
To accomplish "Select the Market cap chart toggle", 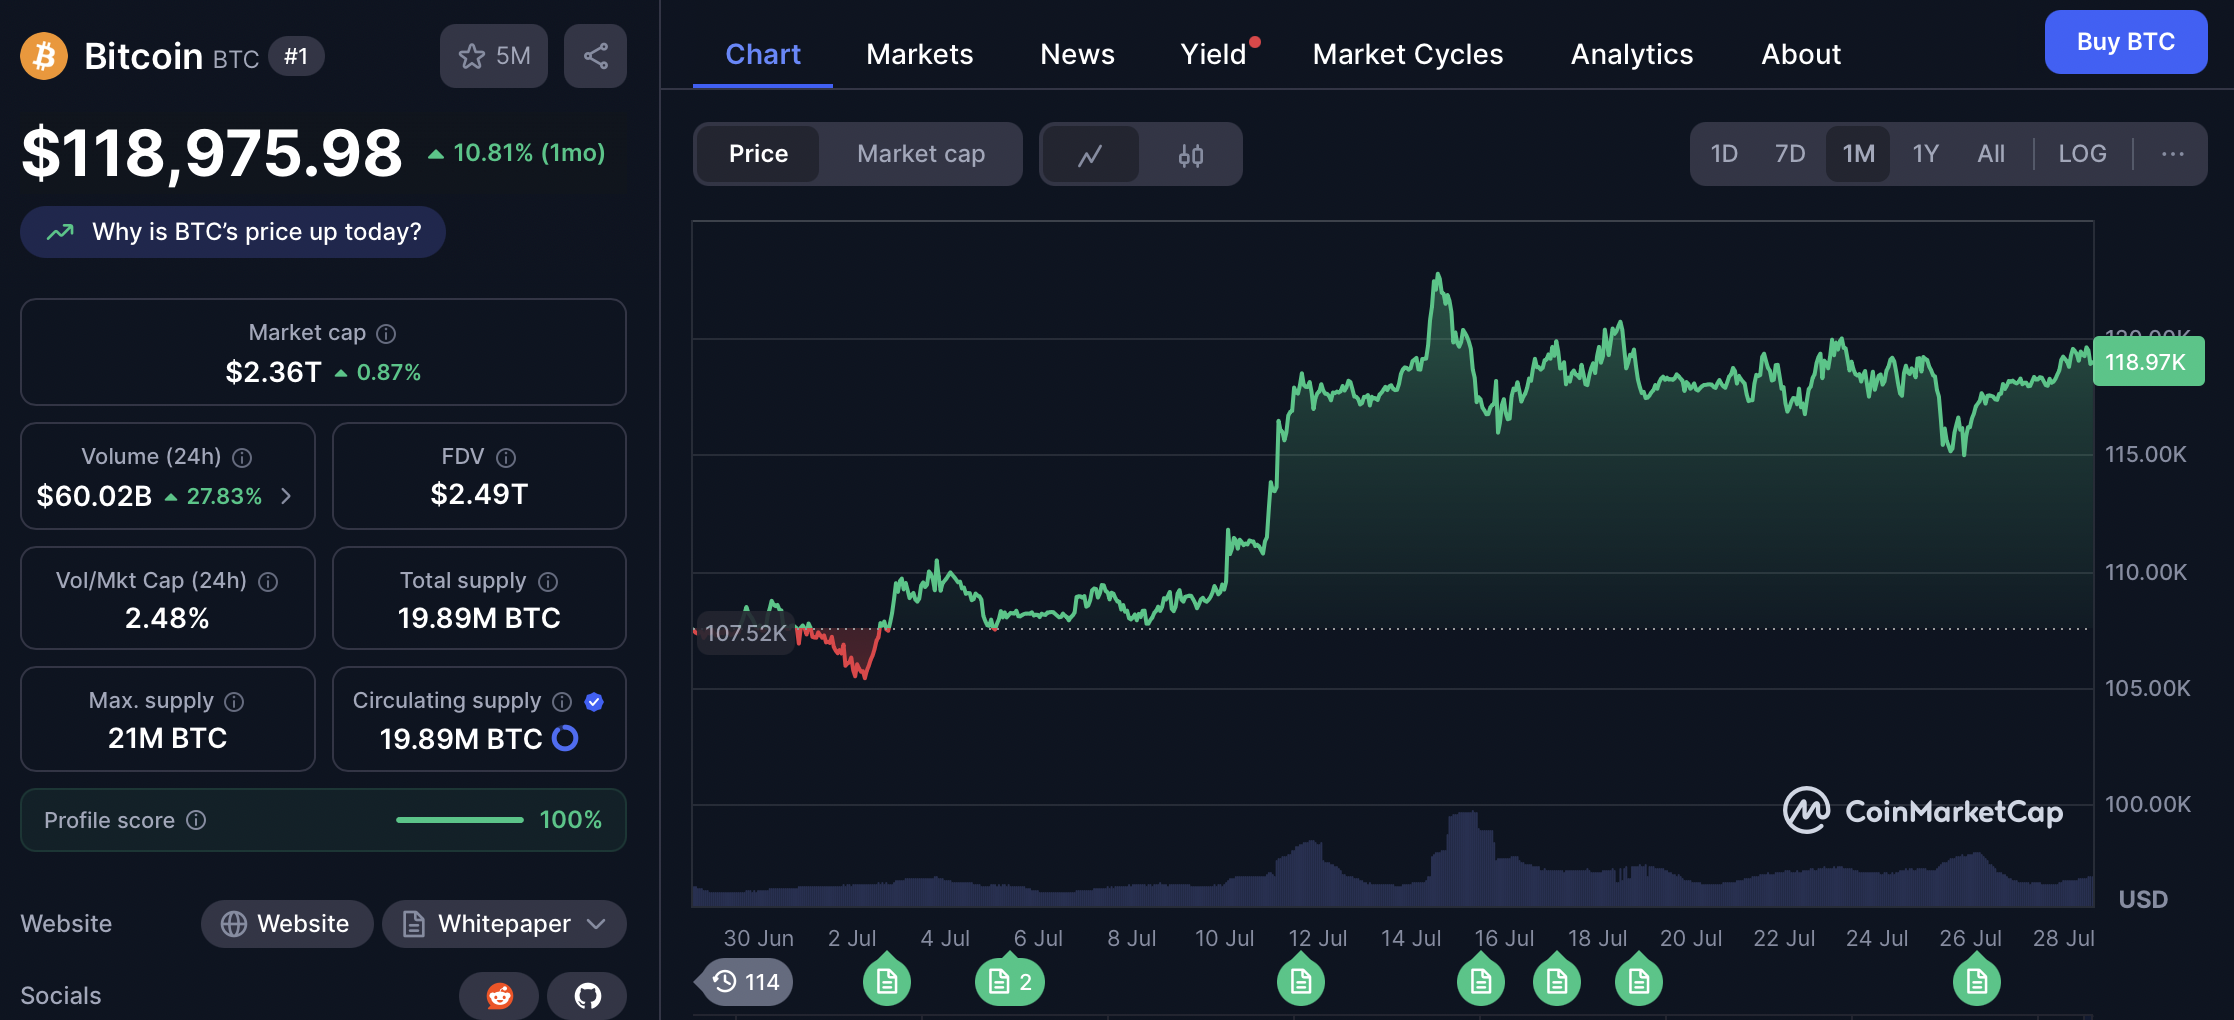I will [921, 154].
